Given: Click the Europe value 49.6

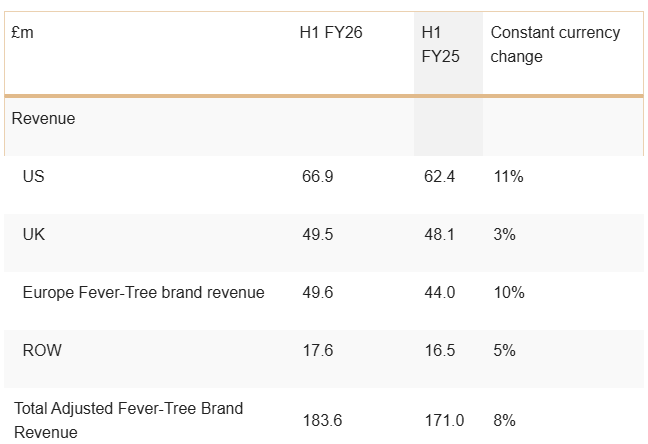Looking at the screenshot, I should click(317, 292).
